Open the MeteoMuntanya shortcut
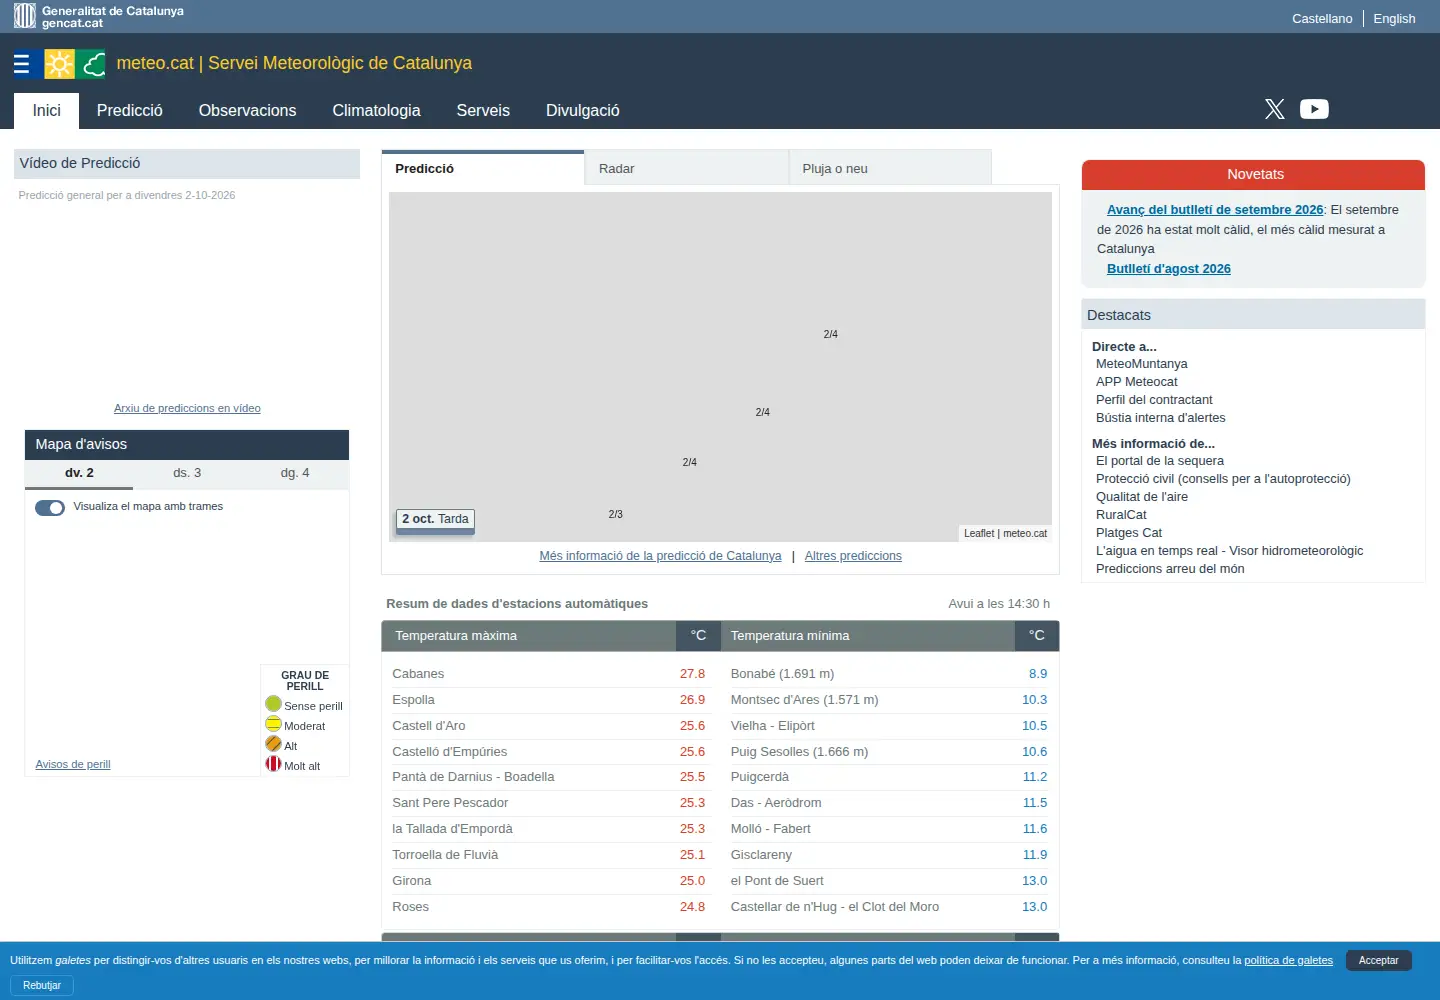The width and height of the screenshot is (1440, 1000). (1142, 364)
